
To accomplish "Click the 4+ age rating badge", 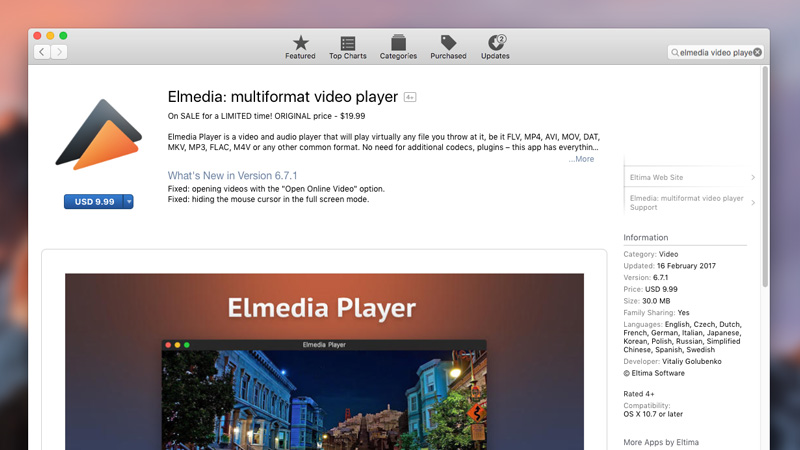I will (410, 97).
